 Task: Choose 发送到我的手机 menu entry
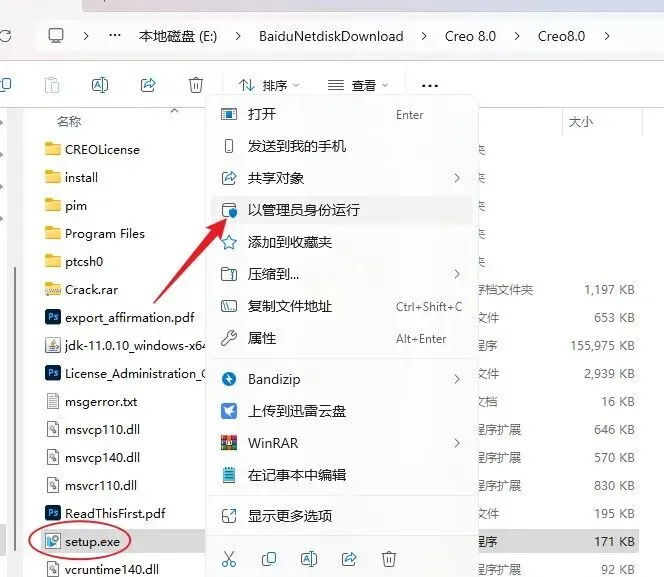point(342,146)
